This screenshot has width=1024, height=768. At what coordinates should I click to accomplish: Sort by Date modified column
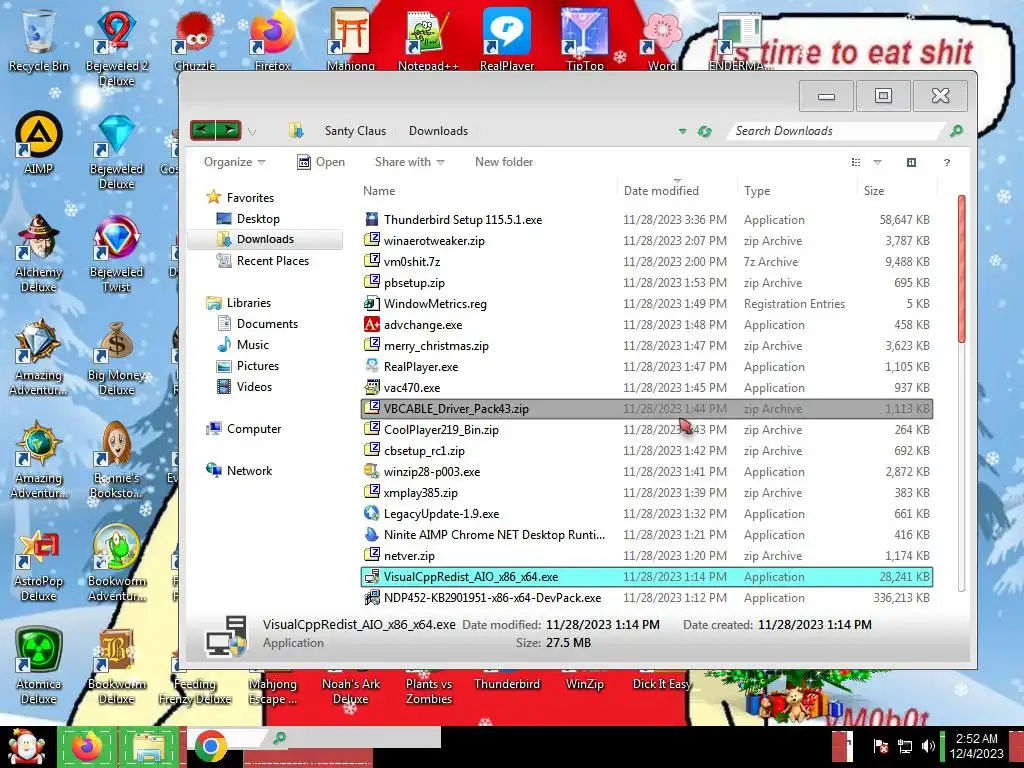677,191
